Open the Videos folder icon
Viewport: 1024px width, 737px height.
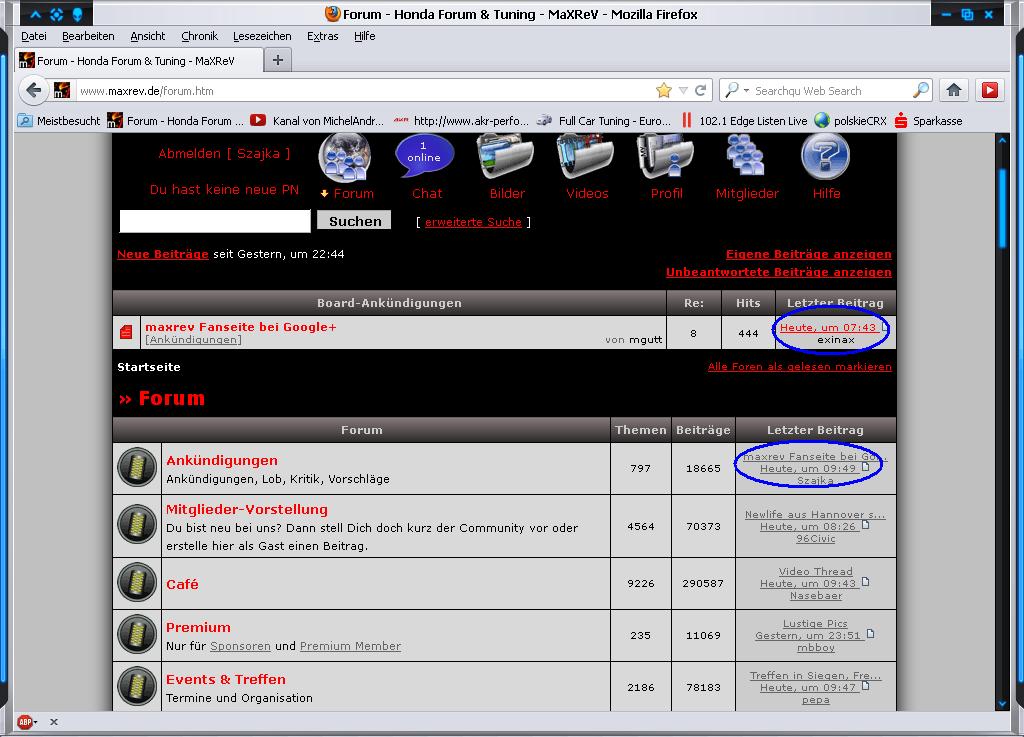click(586, 157)
